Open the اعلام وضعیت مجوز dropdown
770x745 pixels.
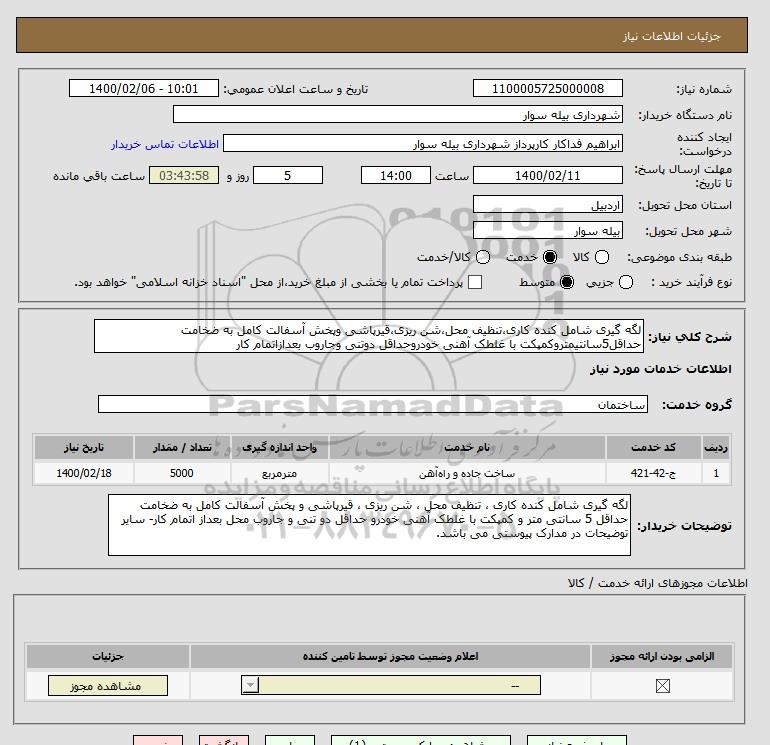coord(391,685)
